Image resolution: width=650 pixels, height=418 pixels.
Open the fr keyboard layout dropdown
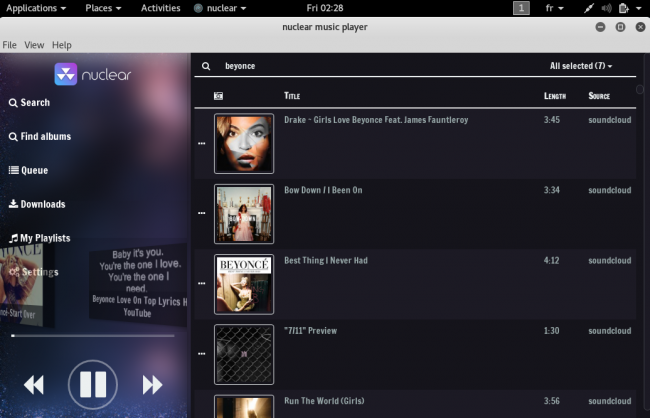[554, 8]
